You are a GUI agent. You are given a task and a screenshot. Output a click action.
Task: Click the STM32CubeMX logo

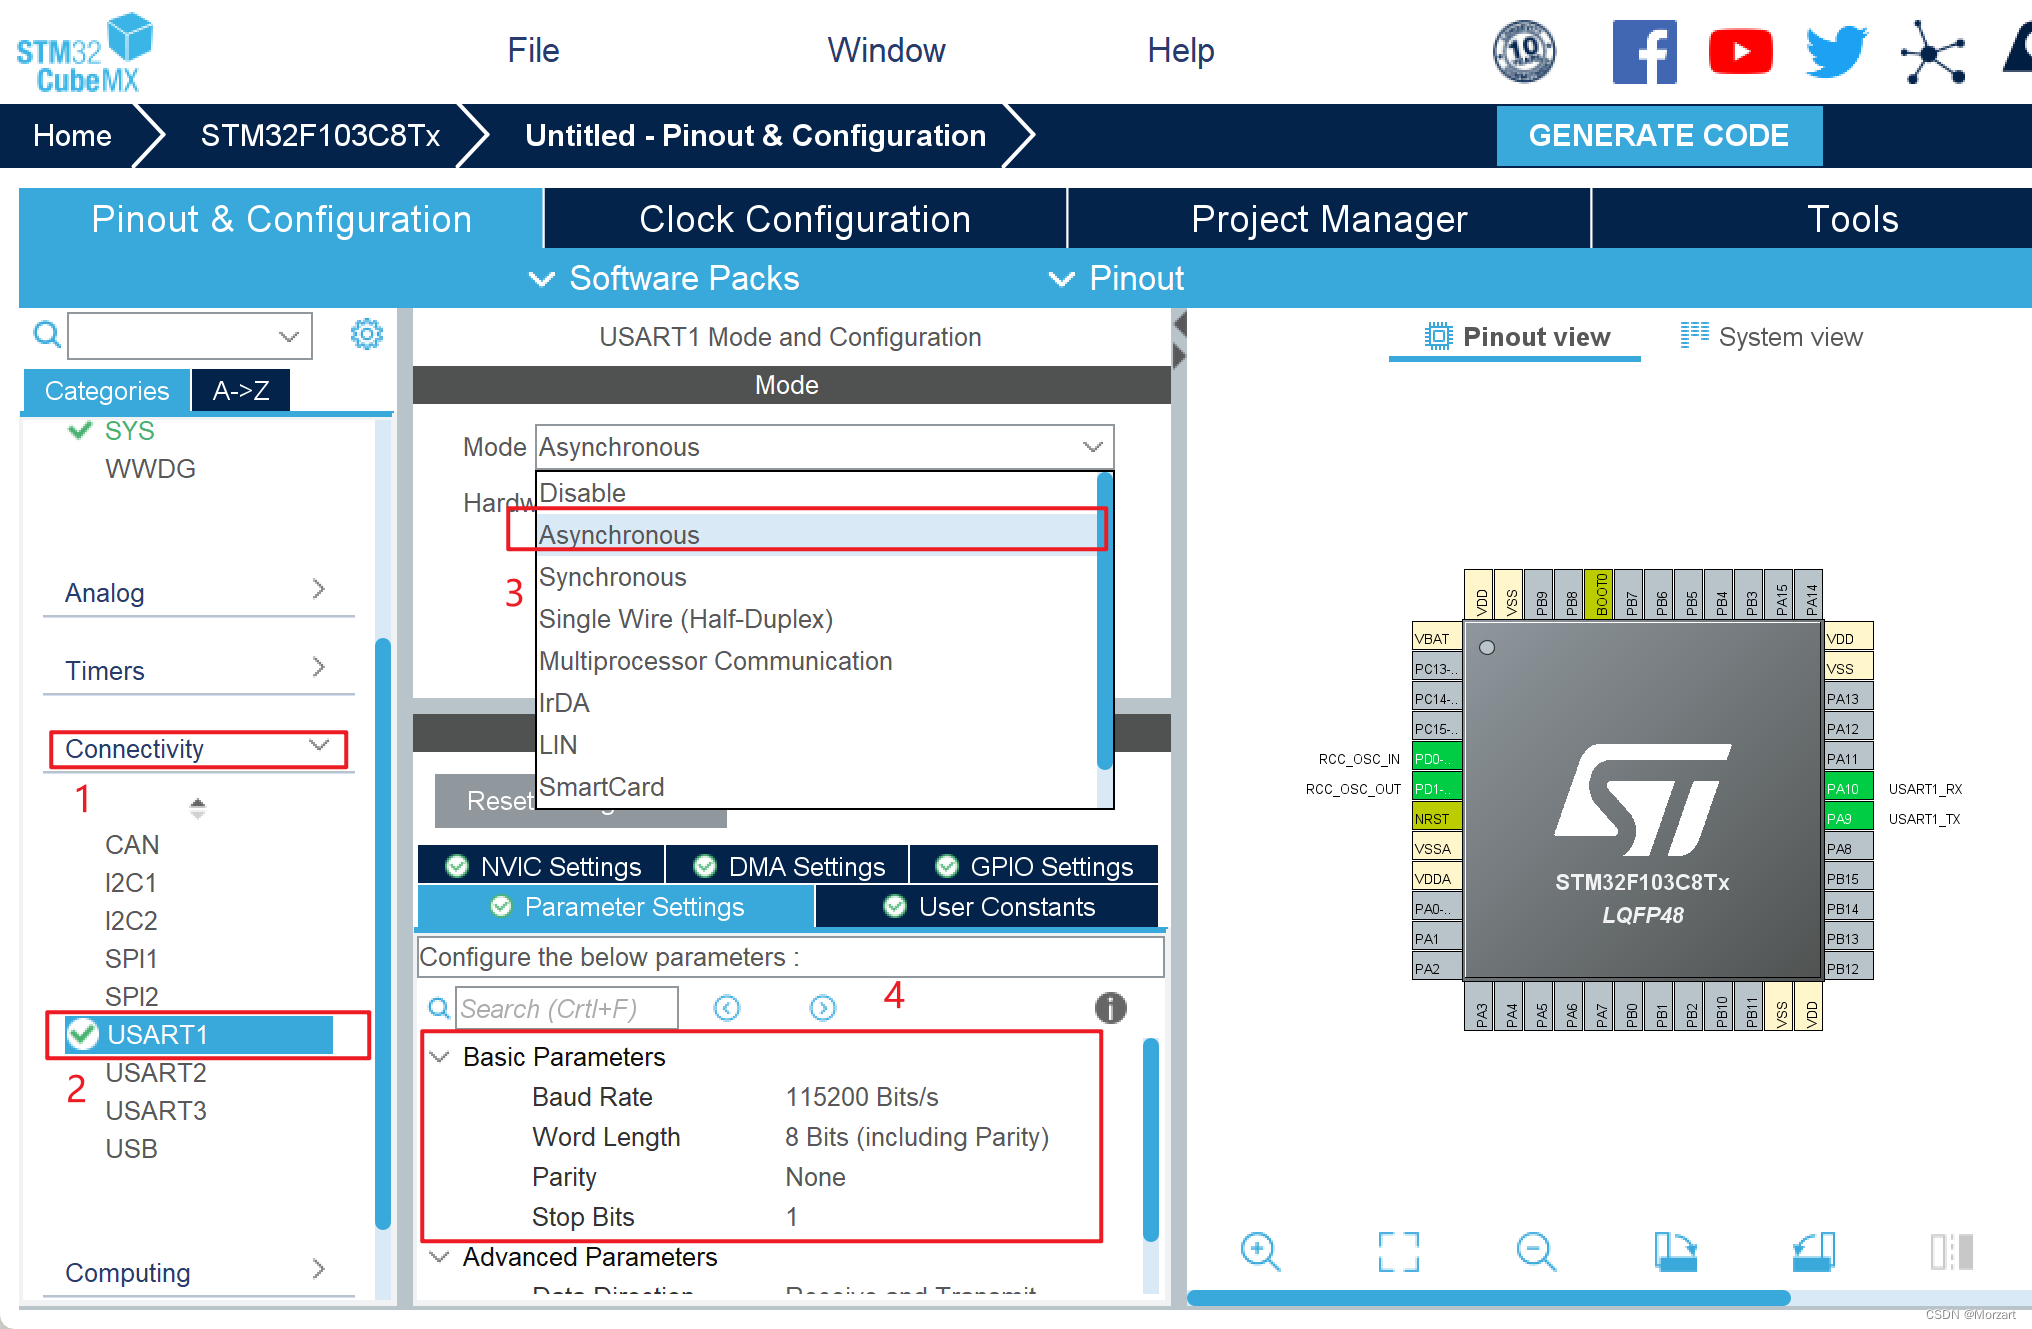[x=84, y=53]
